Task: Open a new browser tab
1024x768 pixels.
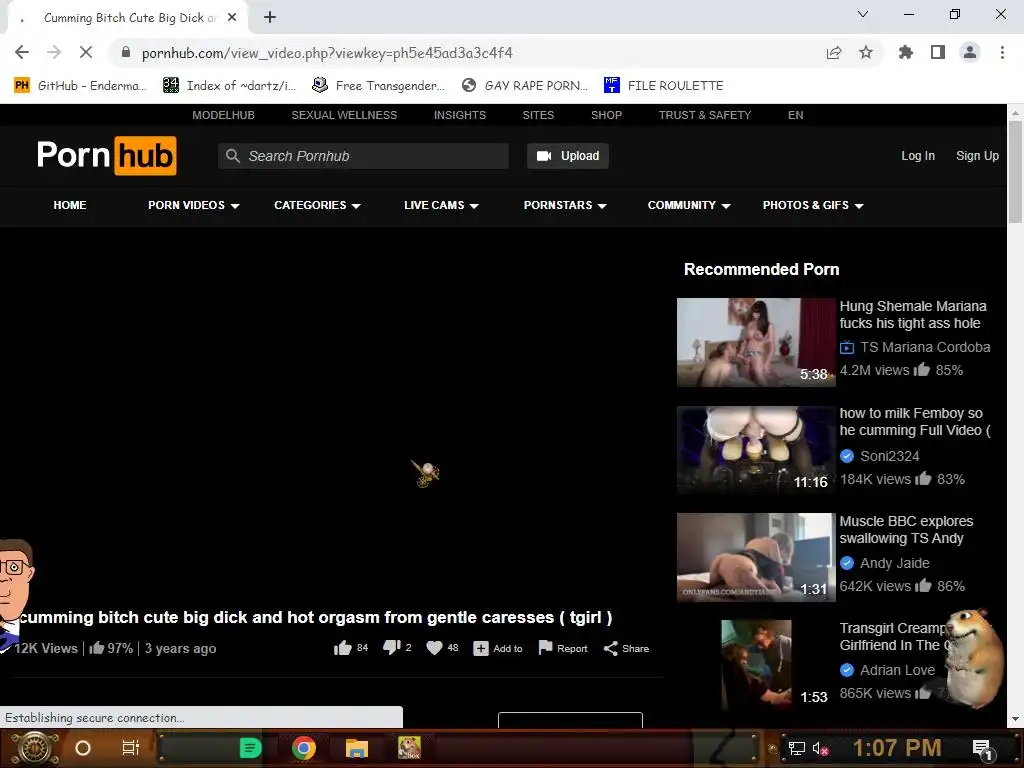Action: click(270, 18)
